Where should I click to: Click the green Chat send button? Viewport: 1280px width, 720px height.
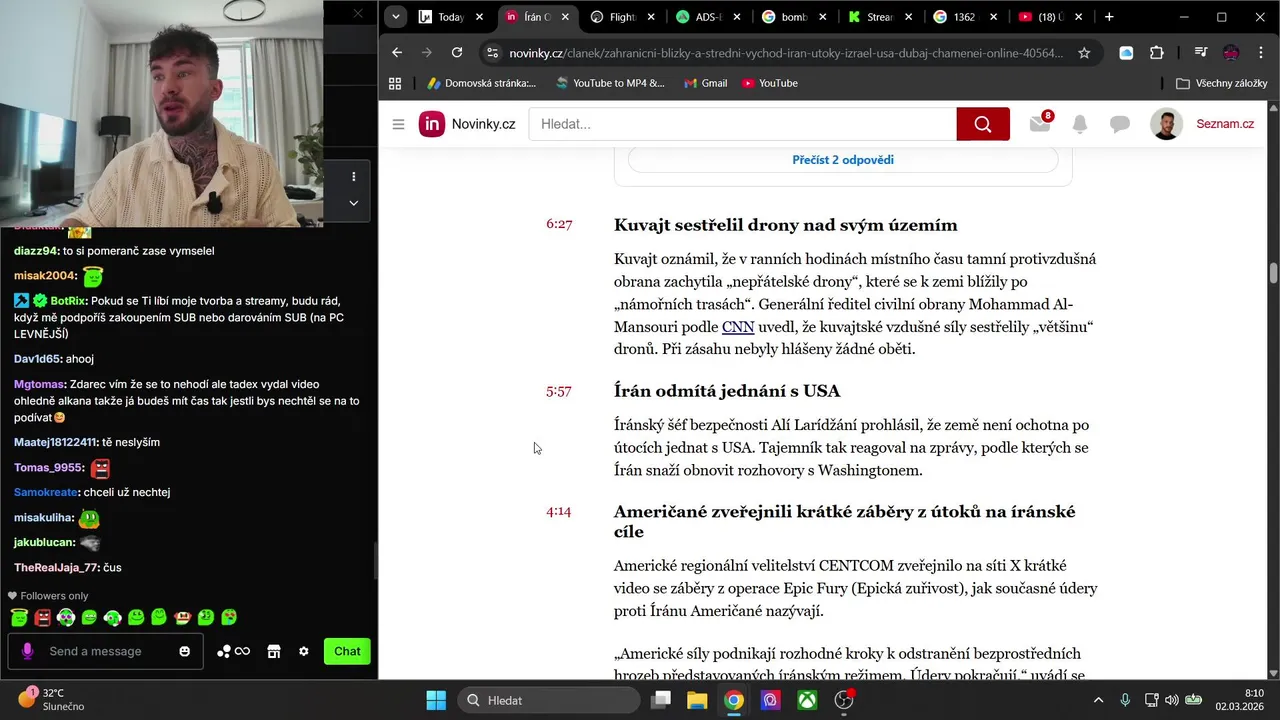point(347,651)
